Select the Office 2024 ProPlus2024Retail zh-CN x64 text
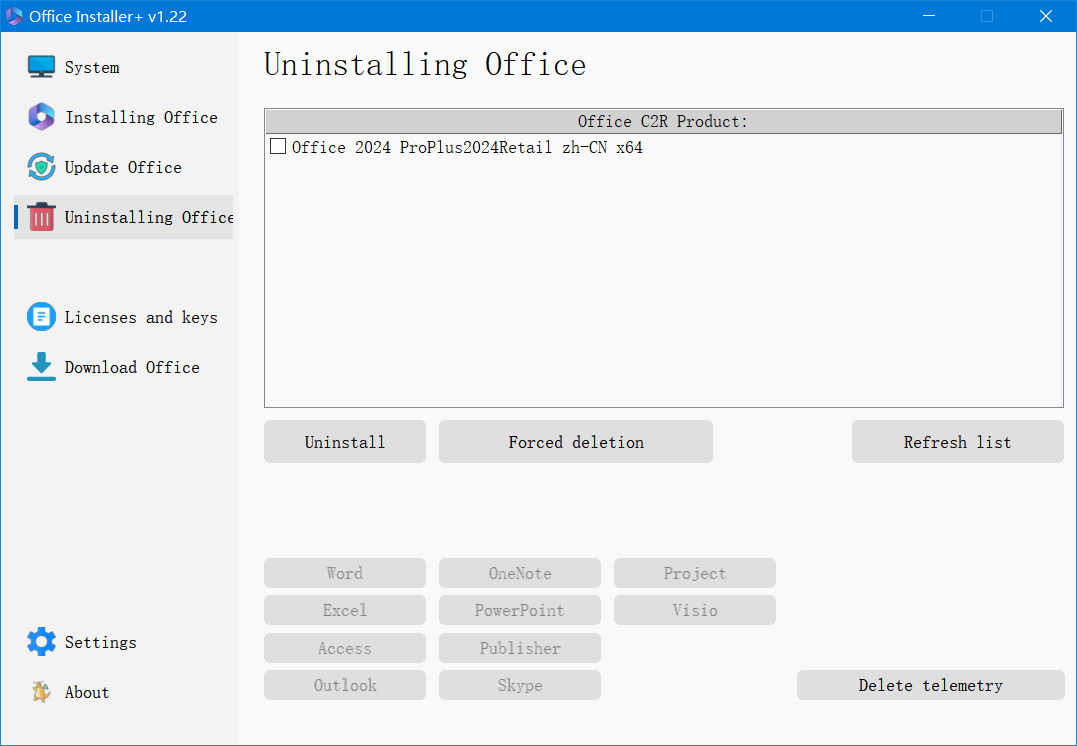Viewport: 1077px width, 746px height. point(467,147)
